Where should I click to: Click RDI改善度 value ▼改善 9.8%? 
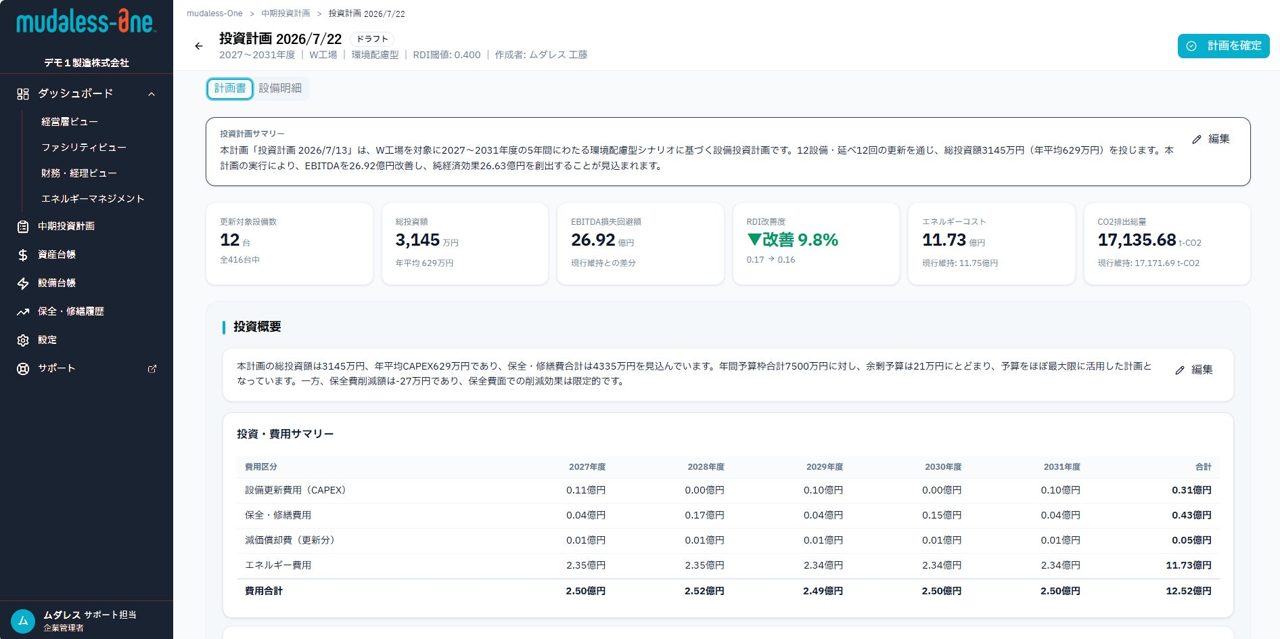click(x=792, y=240)
